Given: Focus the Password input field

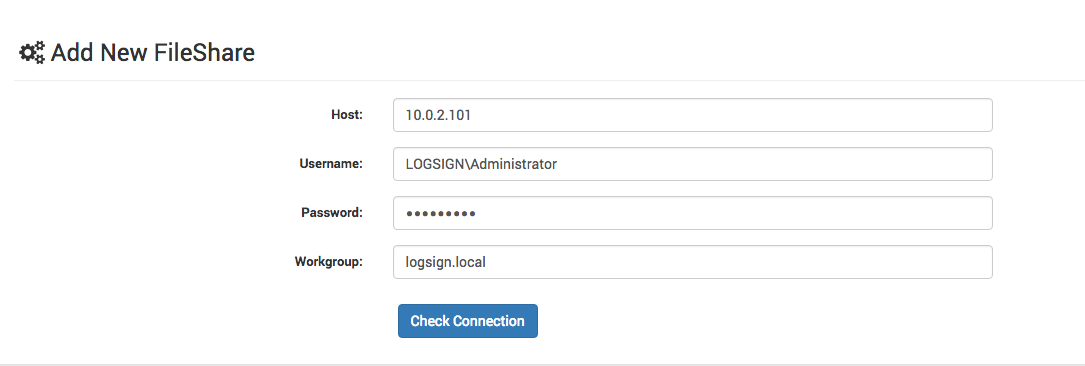Looking at the screenshot, I should click(693, 213).
